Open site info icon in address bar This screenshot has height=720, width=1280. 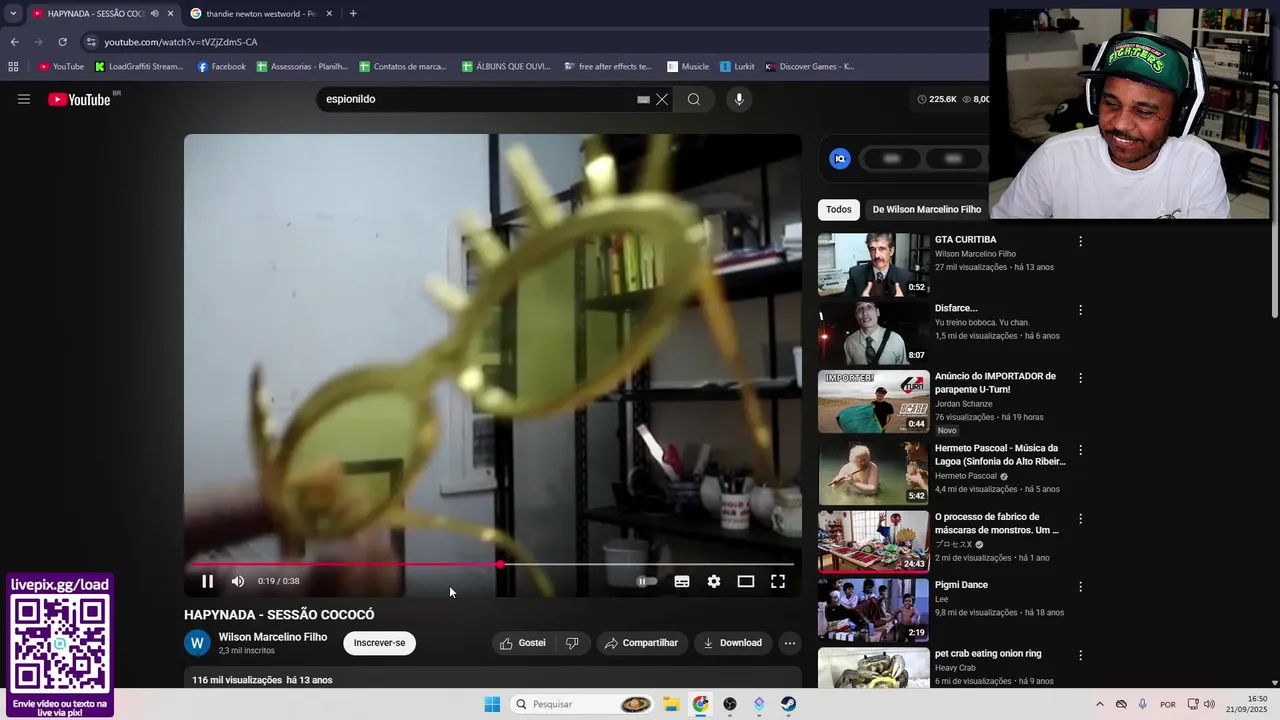91,42
